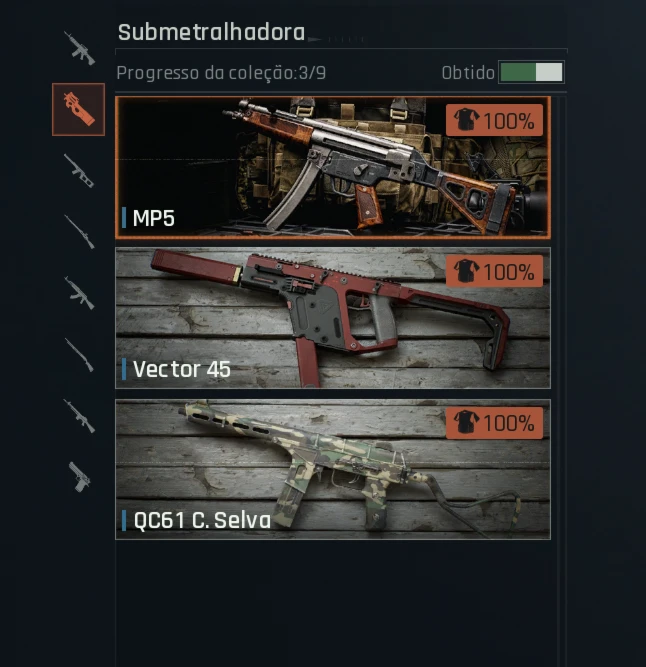Select the long thin sniper rifle icon

[x=79, y=232]
